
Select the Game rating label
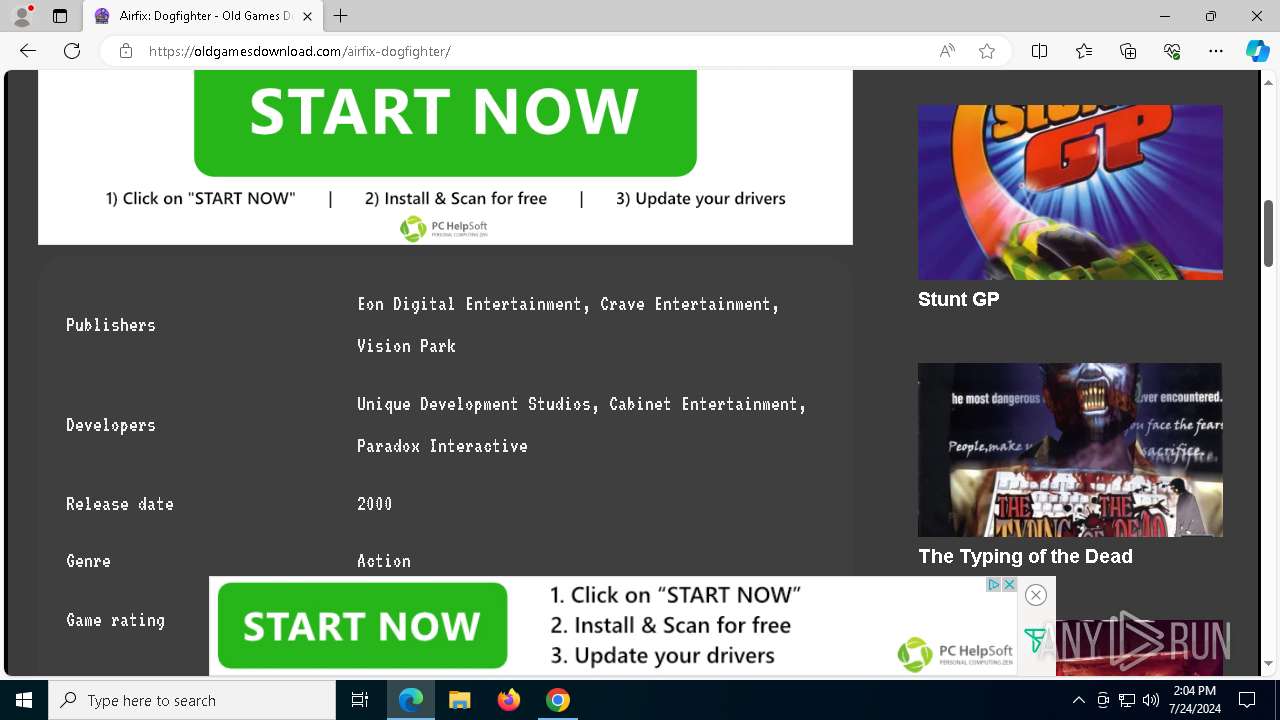point(115,620)
